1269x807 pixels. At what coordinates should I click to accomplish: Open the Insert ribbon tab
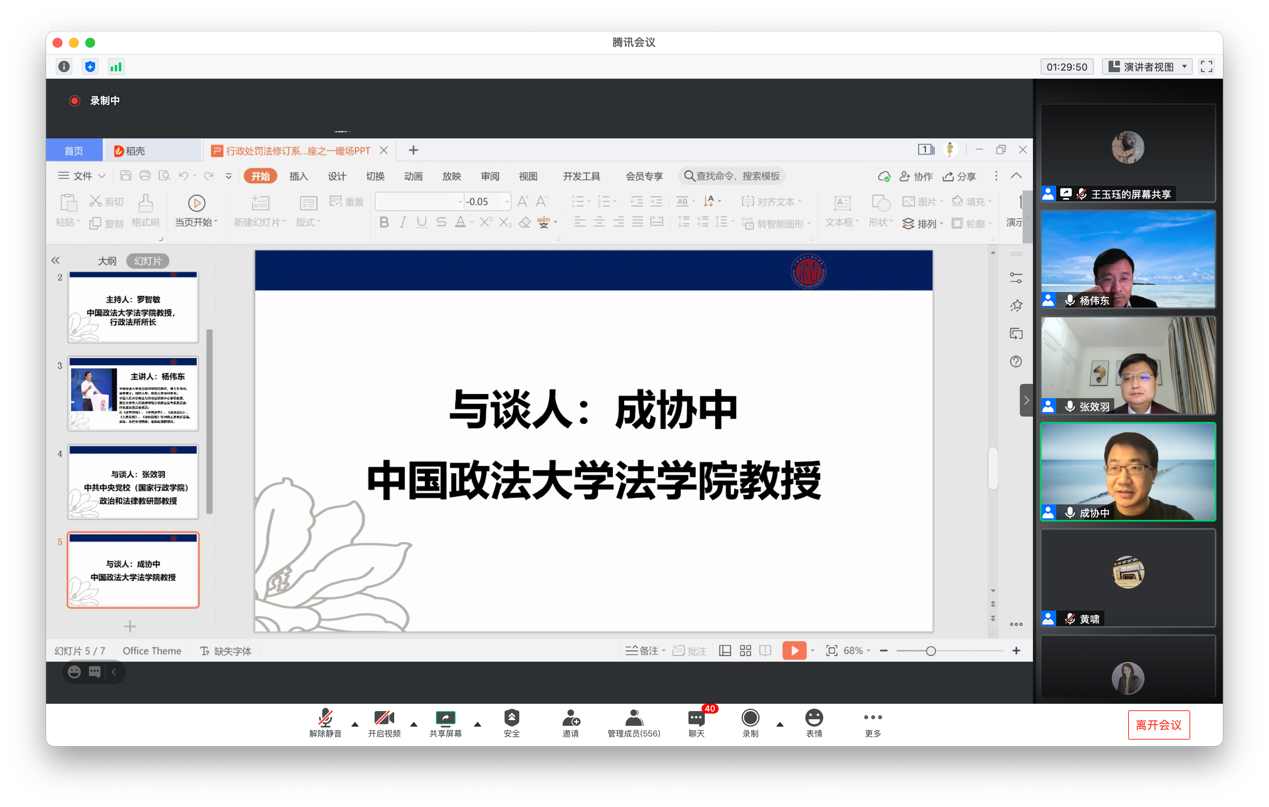(298, 177)
